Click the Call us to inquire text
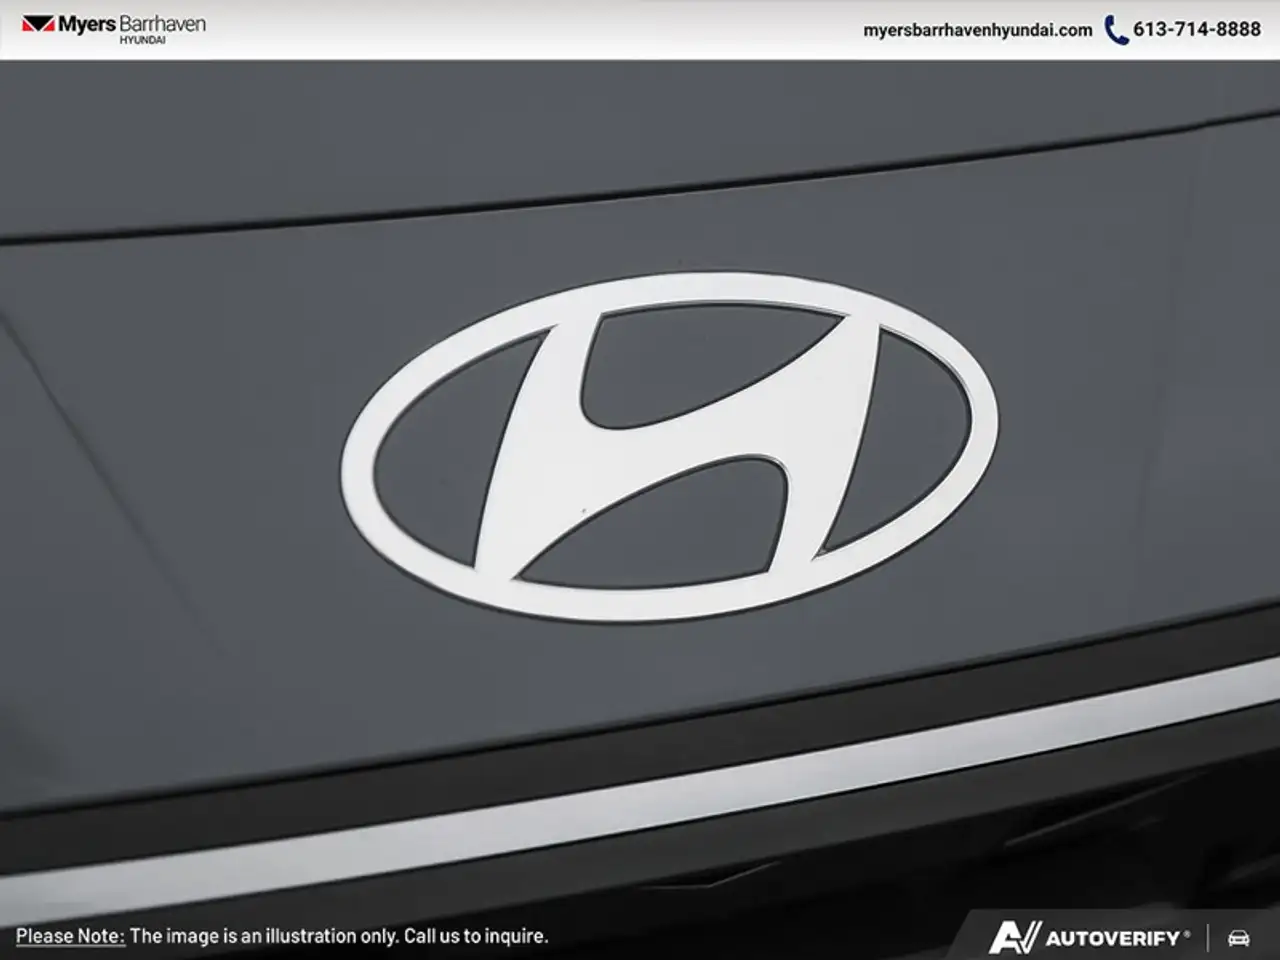 click(x=476, y=936)
